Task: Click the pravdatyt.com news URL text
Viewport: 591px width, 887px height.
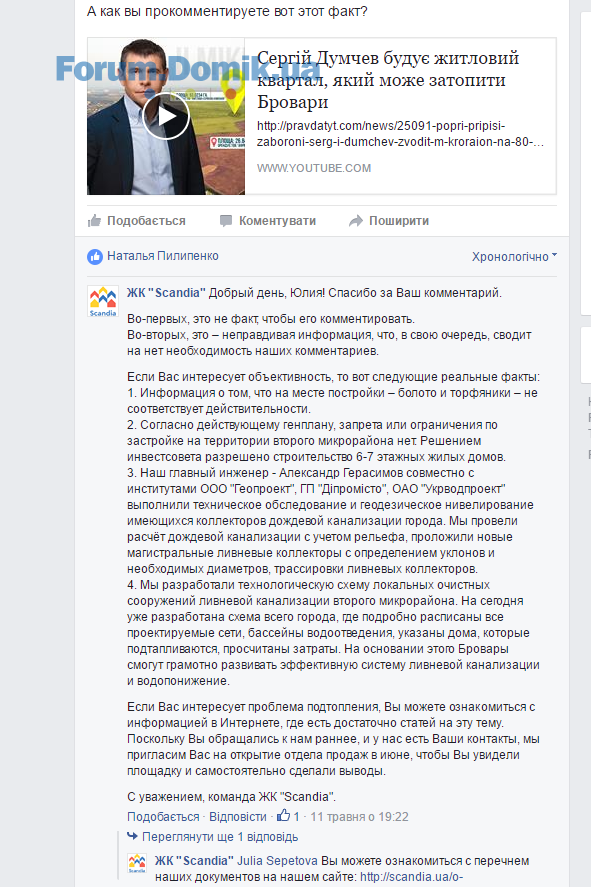Action: [x=400, y=134]
